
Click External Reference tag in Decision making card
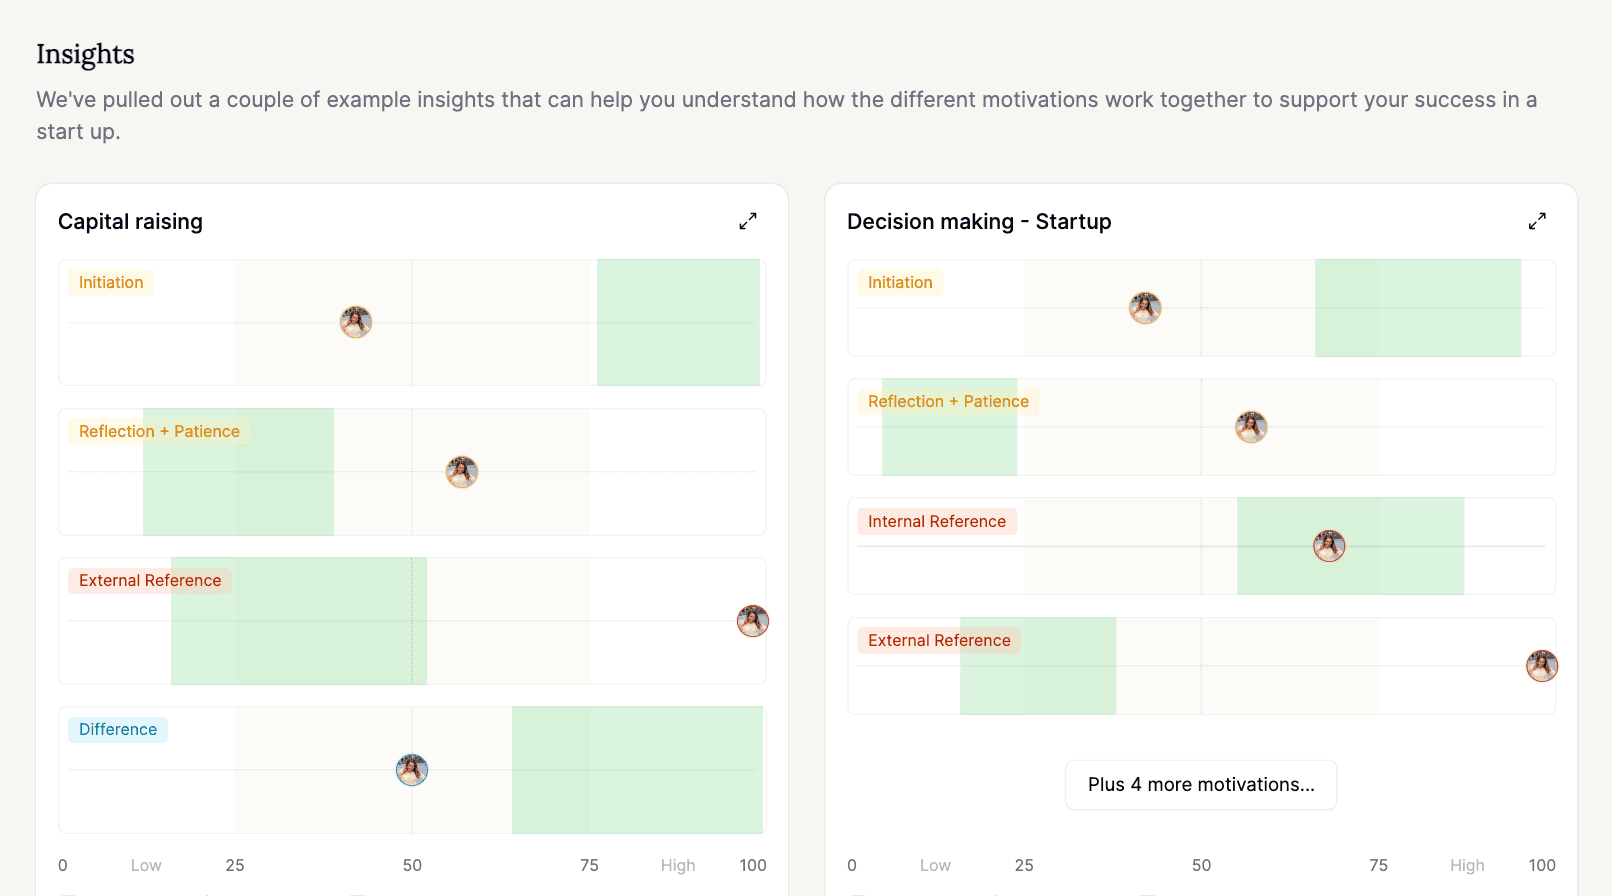click(939, 641)
